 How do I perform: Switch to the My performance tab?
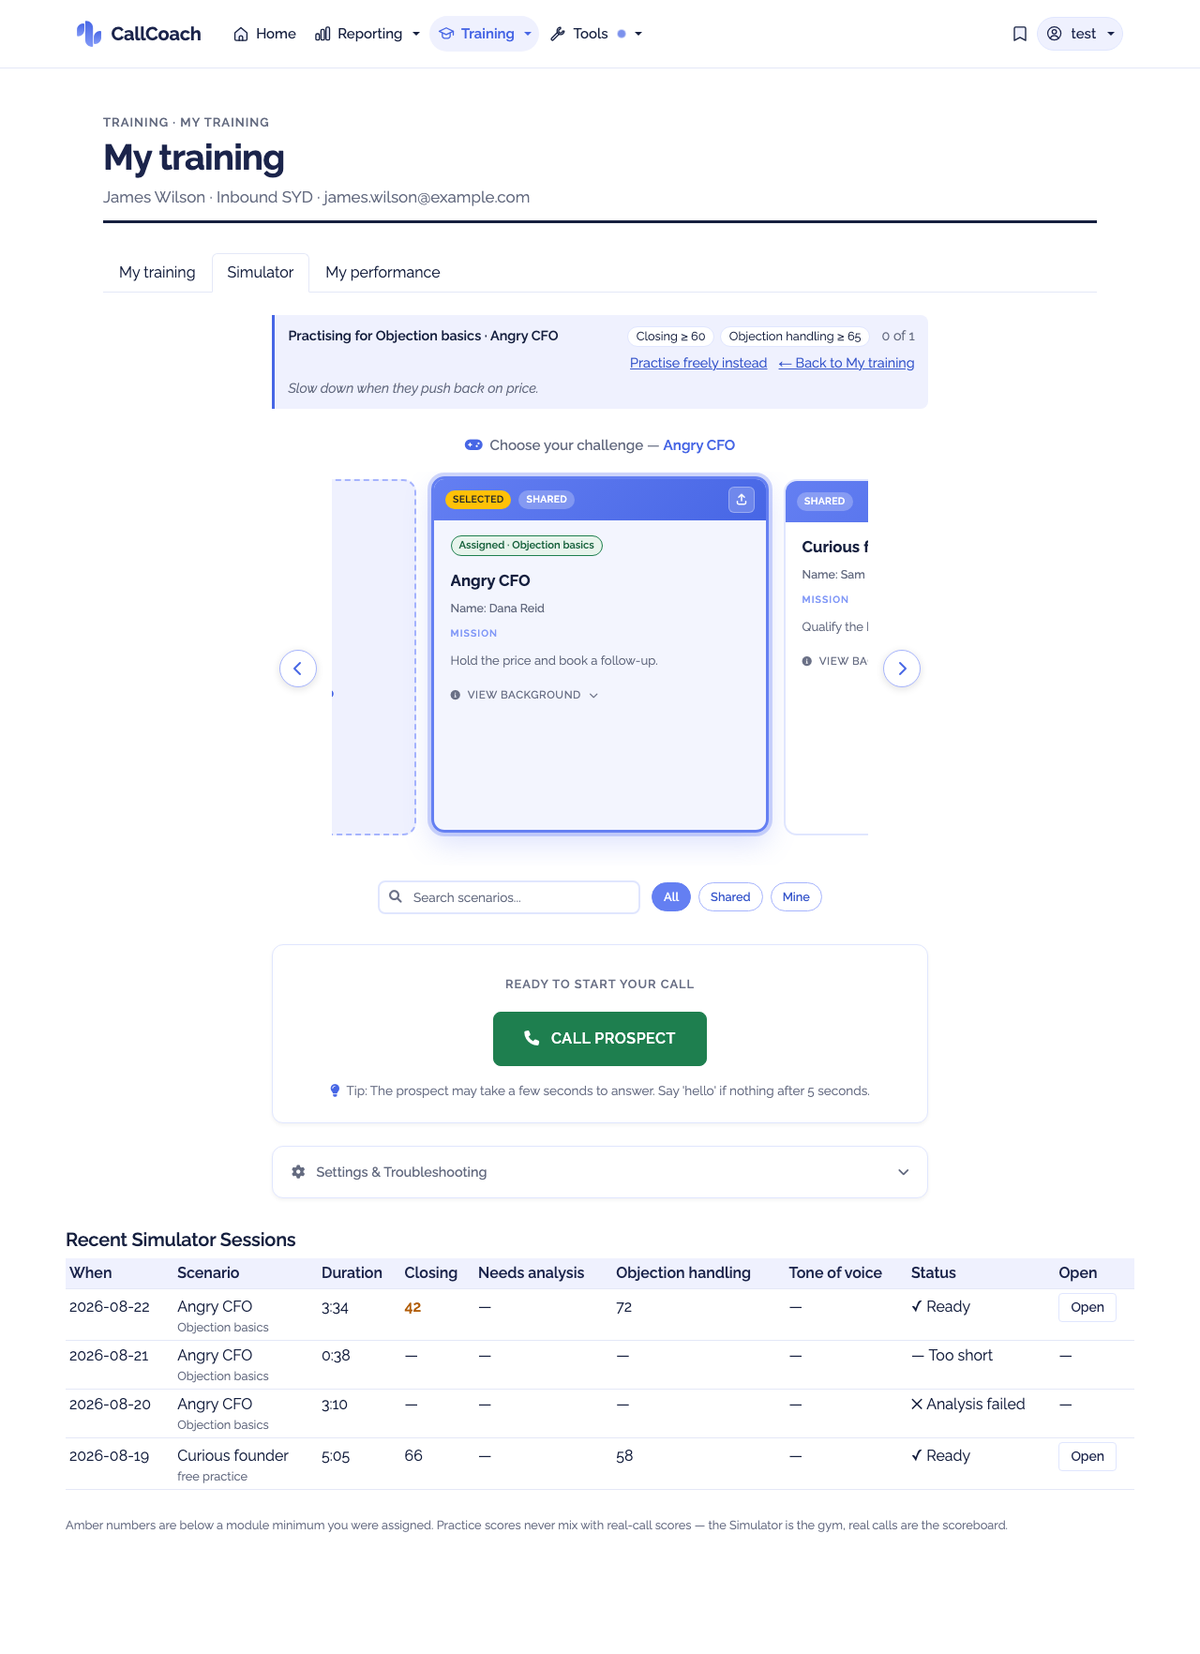point(382,272)
